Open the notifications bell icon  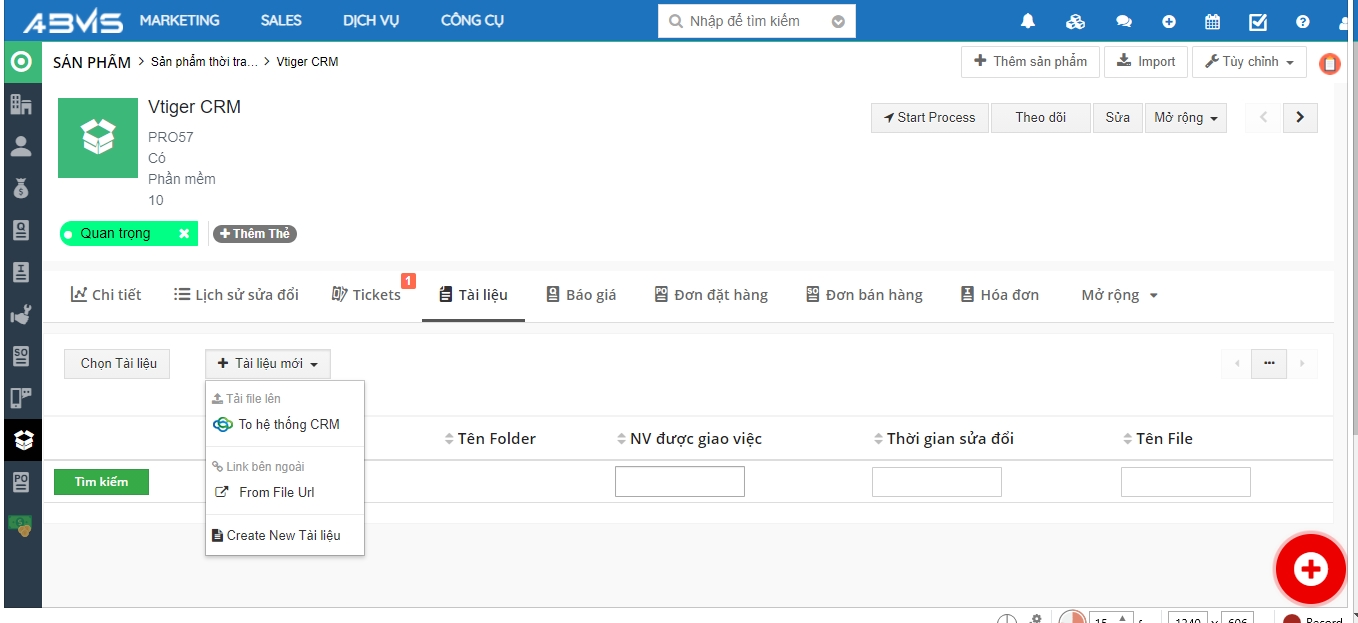pos(1028,21)
